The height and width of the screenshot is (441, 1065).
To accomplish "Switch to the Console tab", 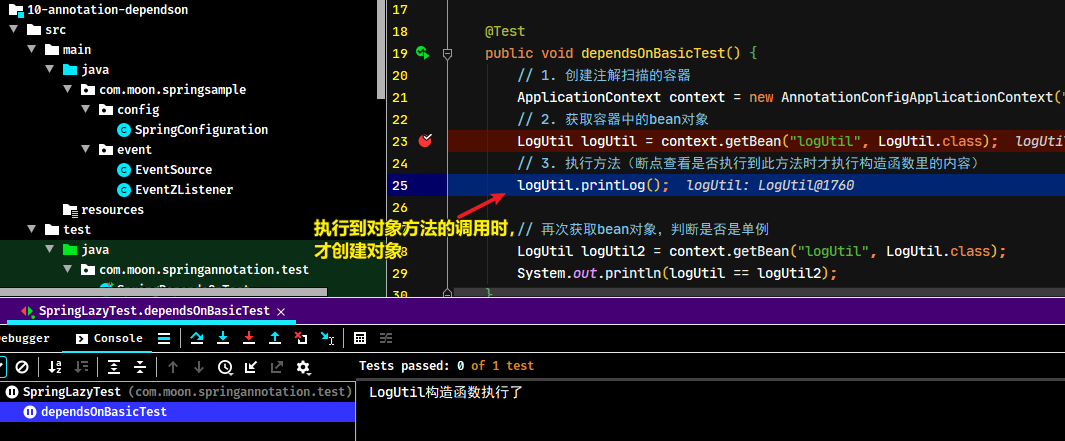I will click(109, 338).
